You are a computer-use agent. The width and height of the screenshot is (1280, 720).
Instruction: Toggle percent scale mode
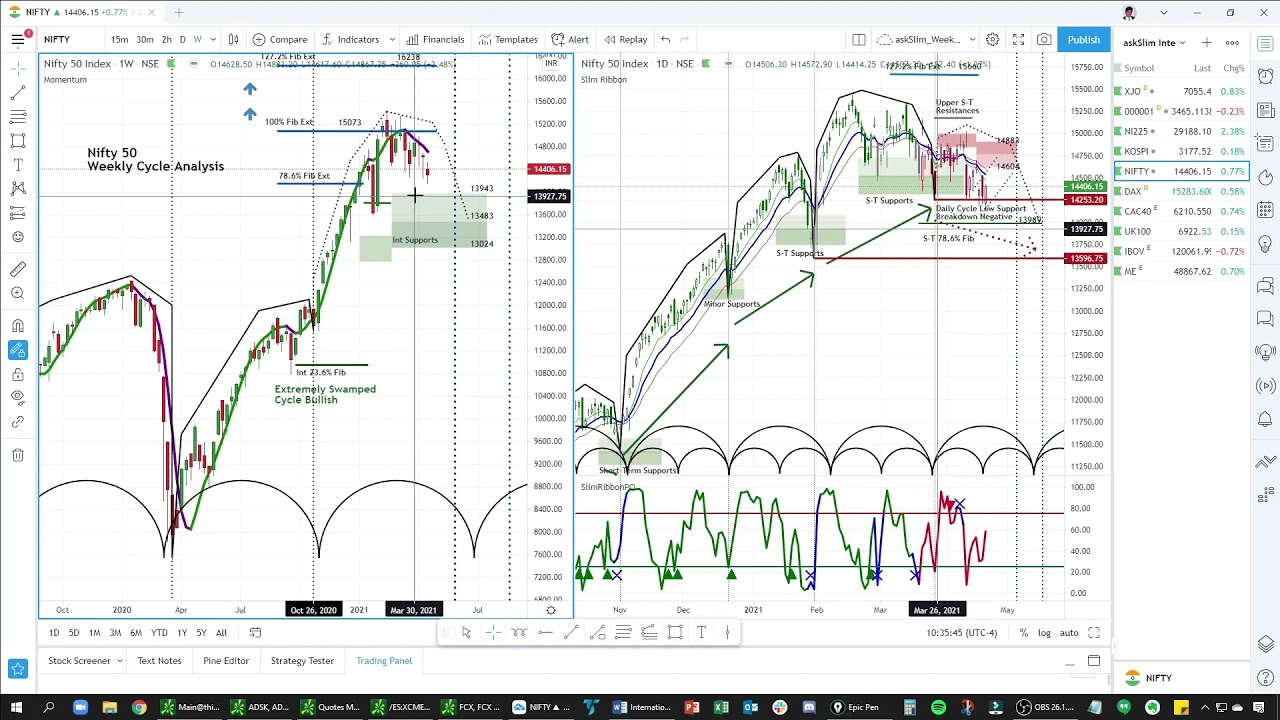(1023, 633)
